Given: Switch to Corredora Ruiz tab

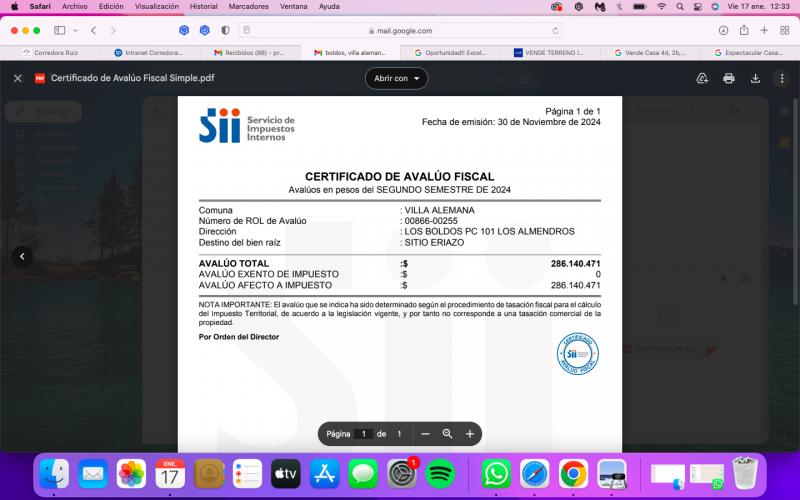Looking at the screenshot, I should point(50,53).
